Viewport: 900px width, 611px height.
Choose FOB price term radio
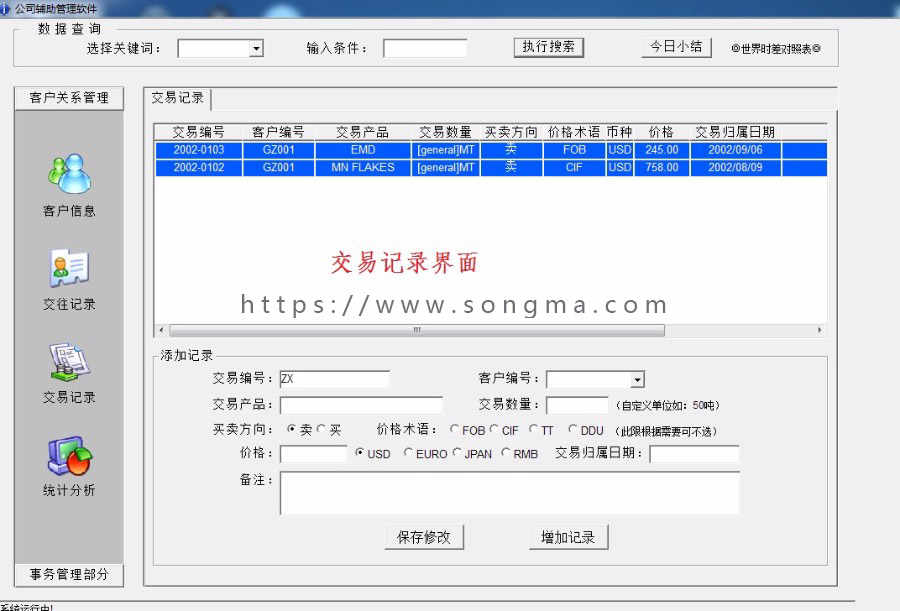(455, 429)
